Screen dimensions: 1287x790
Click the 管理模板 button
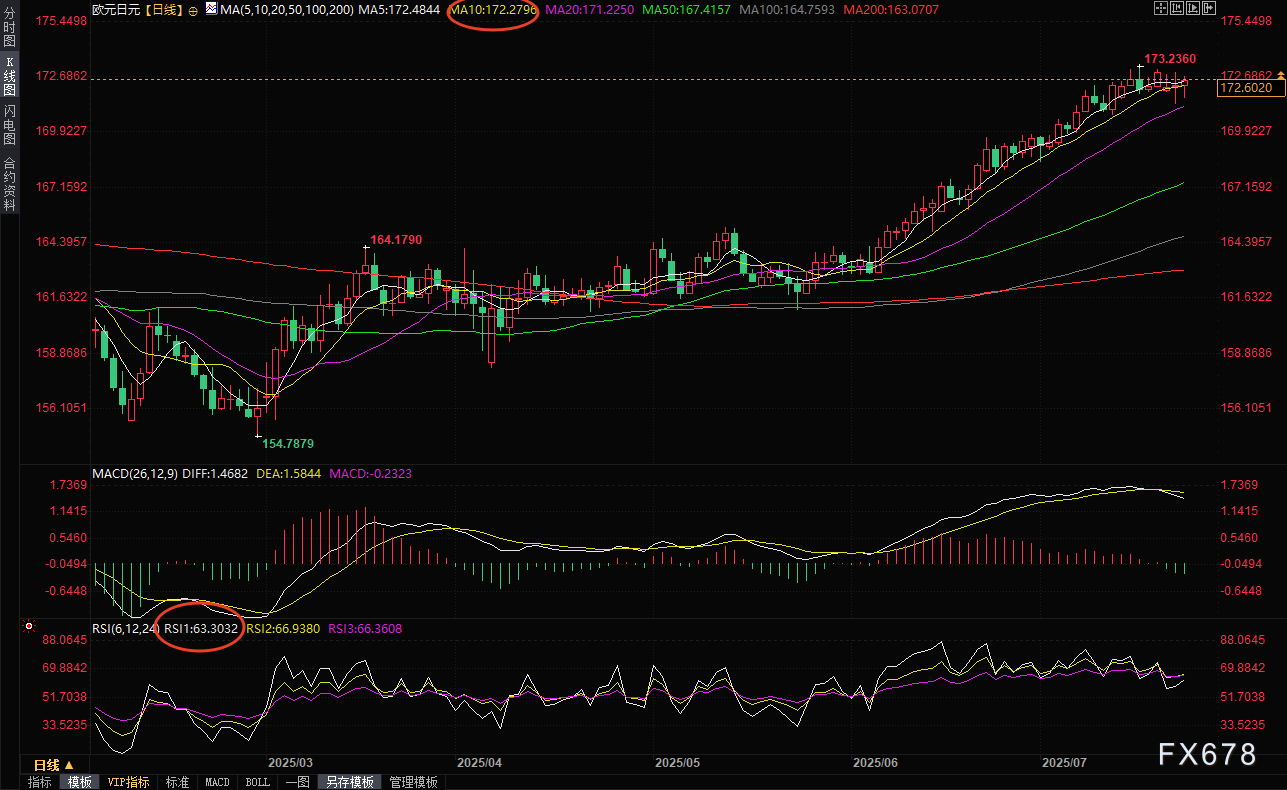[x=413, y=782]
